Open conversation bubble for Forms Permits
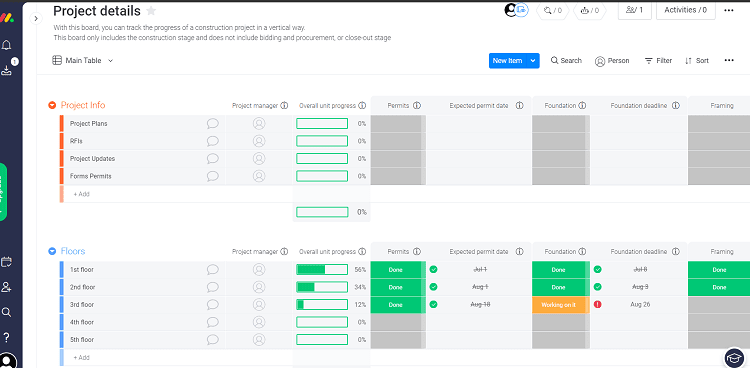 [212, 176]
